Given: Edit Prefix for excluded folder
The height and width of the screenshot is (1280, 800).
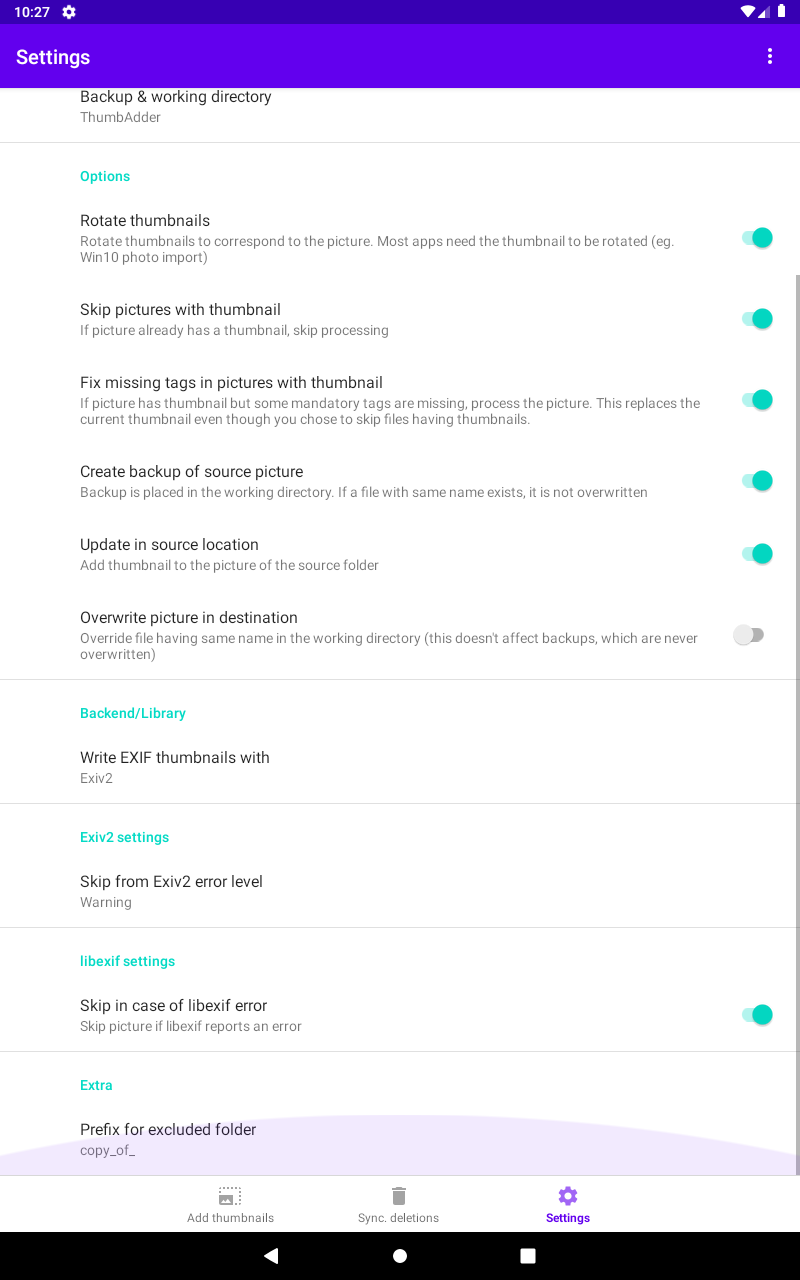Looking at the screenshot, I should (x=168, y=1139).
